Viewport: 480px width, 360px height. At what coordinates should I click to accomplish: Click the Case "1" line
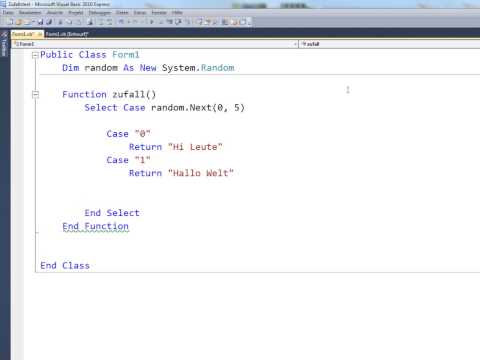[x=128, y=160]
